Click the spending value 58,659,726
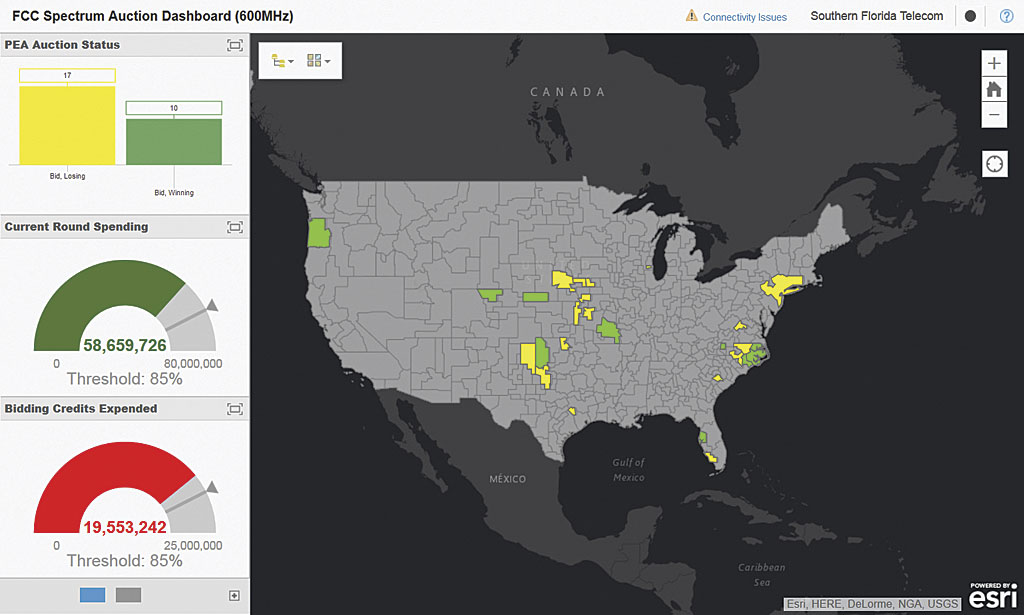 (125, 345)
